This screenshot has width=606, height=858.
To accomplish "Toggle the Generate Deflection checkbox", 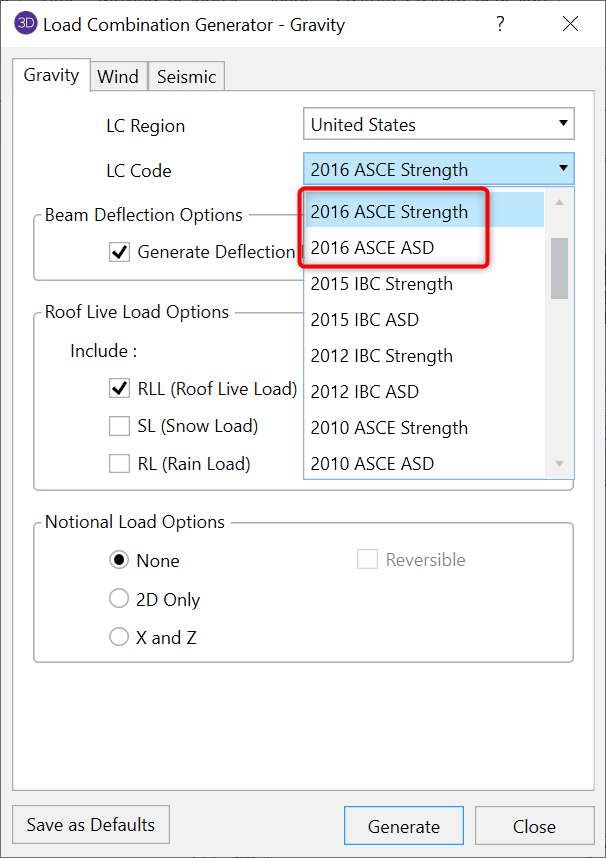I will coord(120,252).
